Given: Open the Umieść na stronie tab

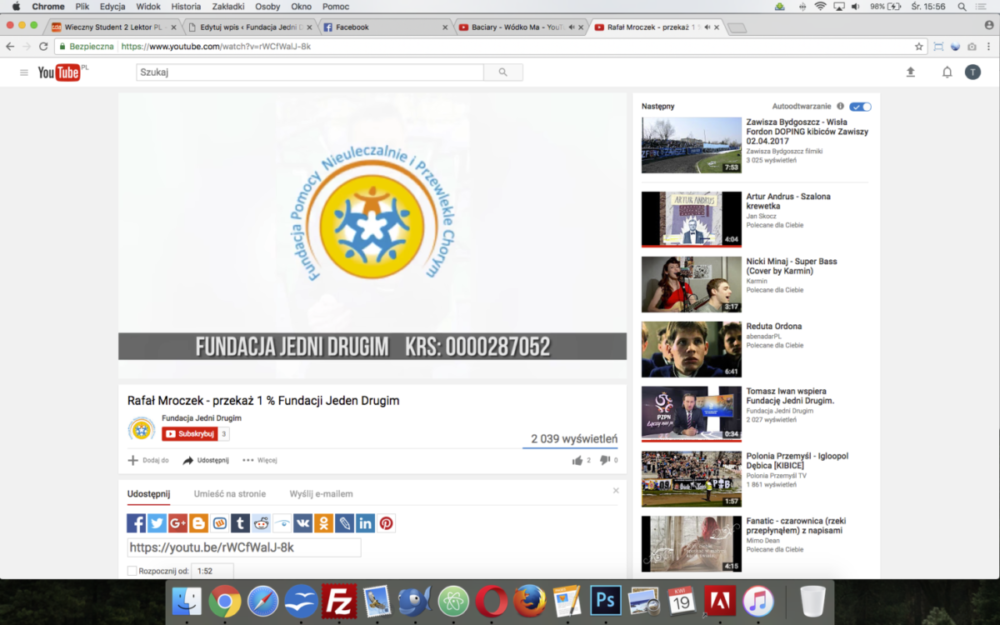Looking at the screenshot, I should pos(230,494).
